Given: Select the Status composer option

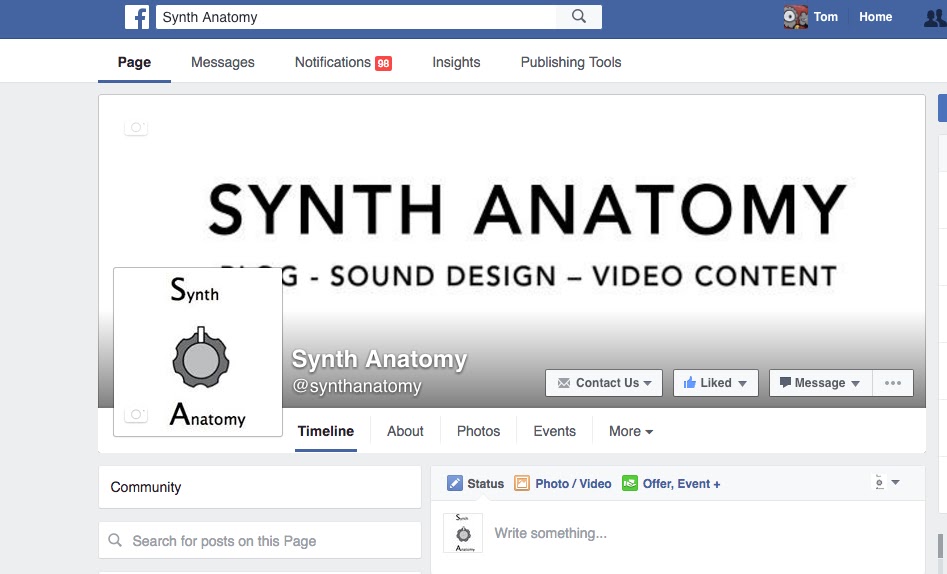Looking at the screenshot, I should pos(475,484).
